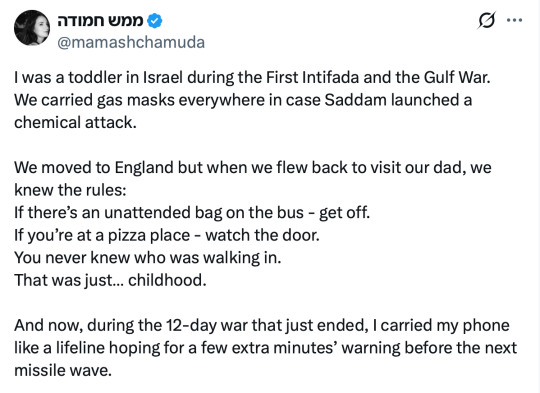The image size is (540, 393).
Task: Click the "pizza place - watch the door" line
Action: point(167,235)
